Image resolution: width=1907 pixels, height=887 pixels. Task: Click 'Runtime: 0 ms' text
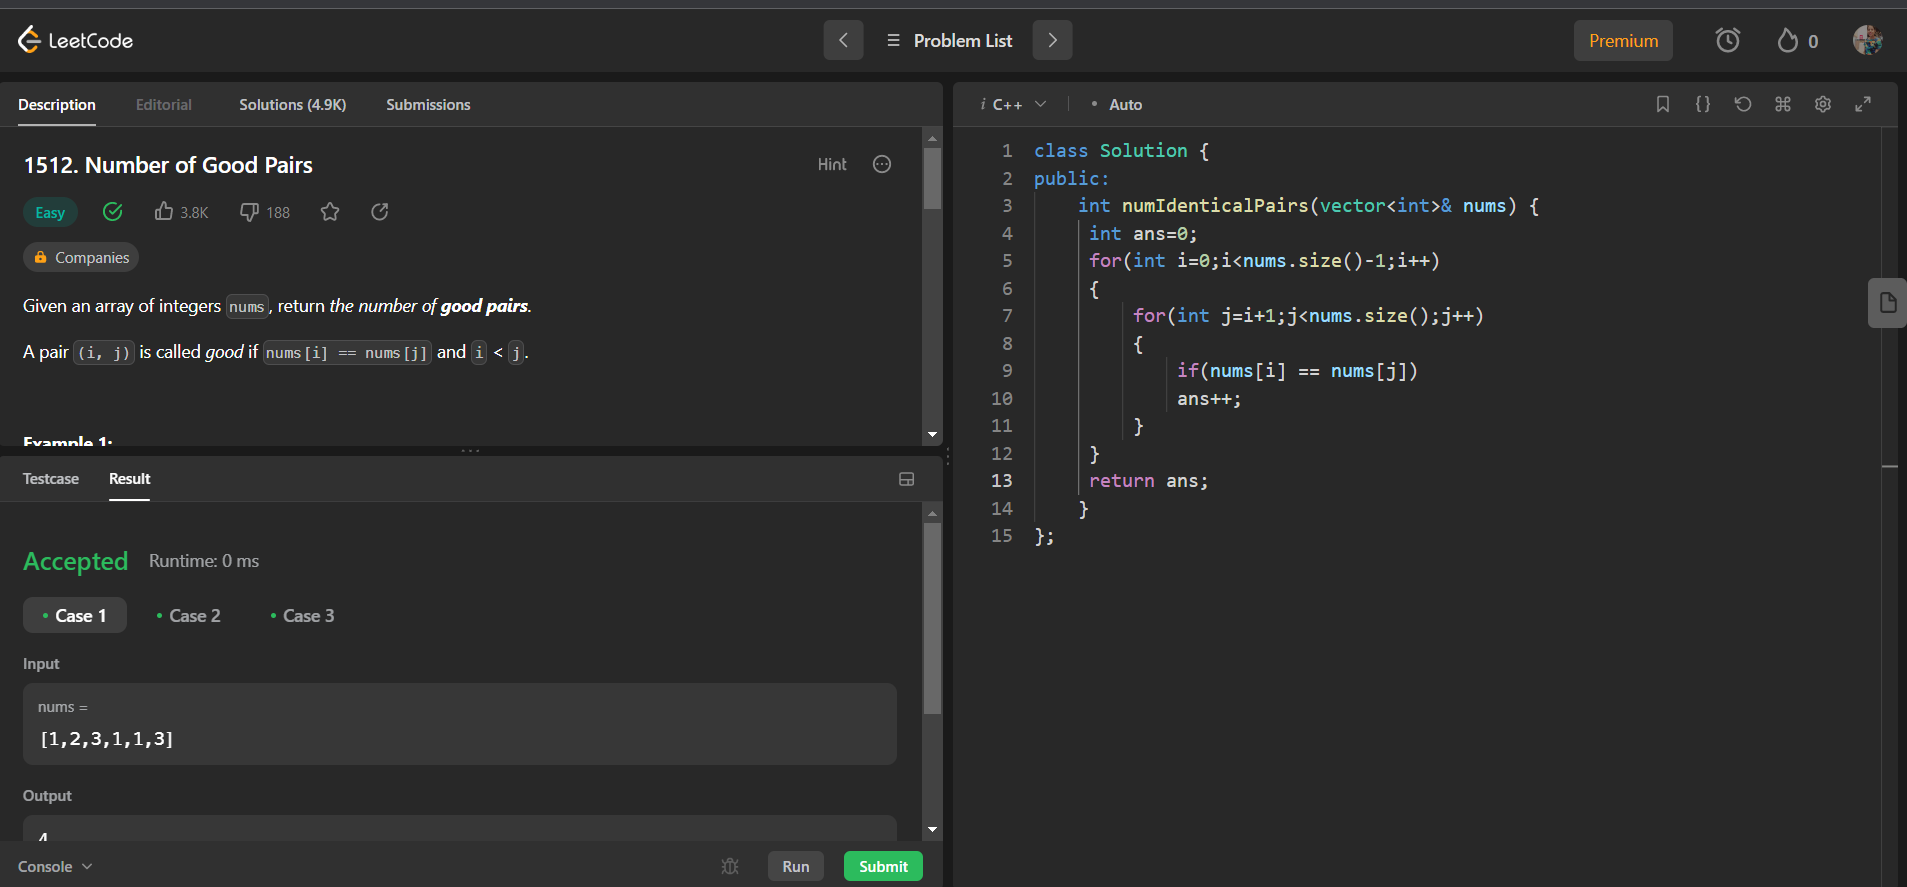[x=204, y=561]
